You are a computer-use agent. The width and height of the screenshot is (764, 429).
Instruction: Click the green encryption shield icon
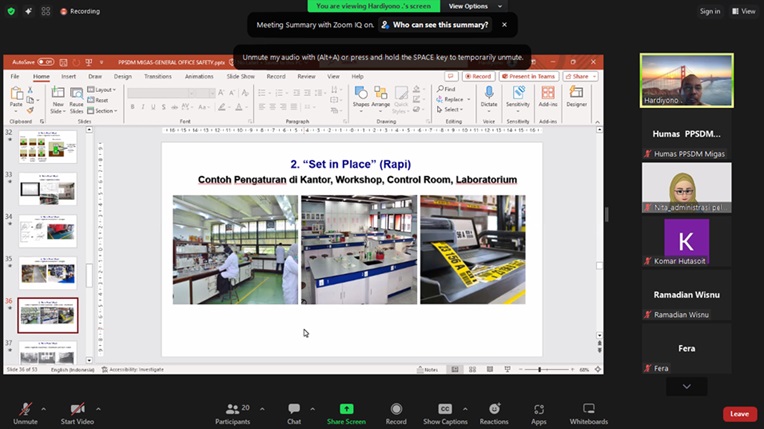coord(11,11)
